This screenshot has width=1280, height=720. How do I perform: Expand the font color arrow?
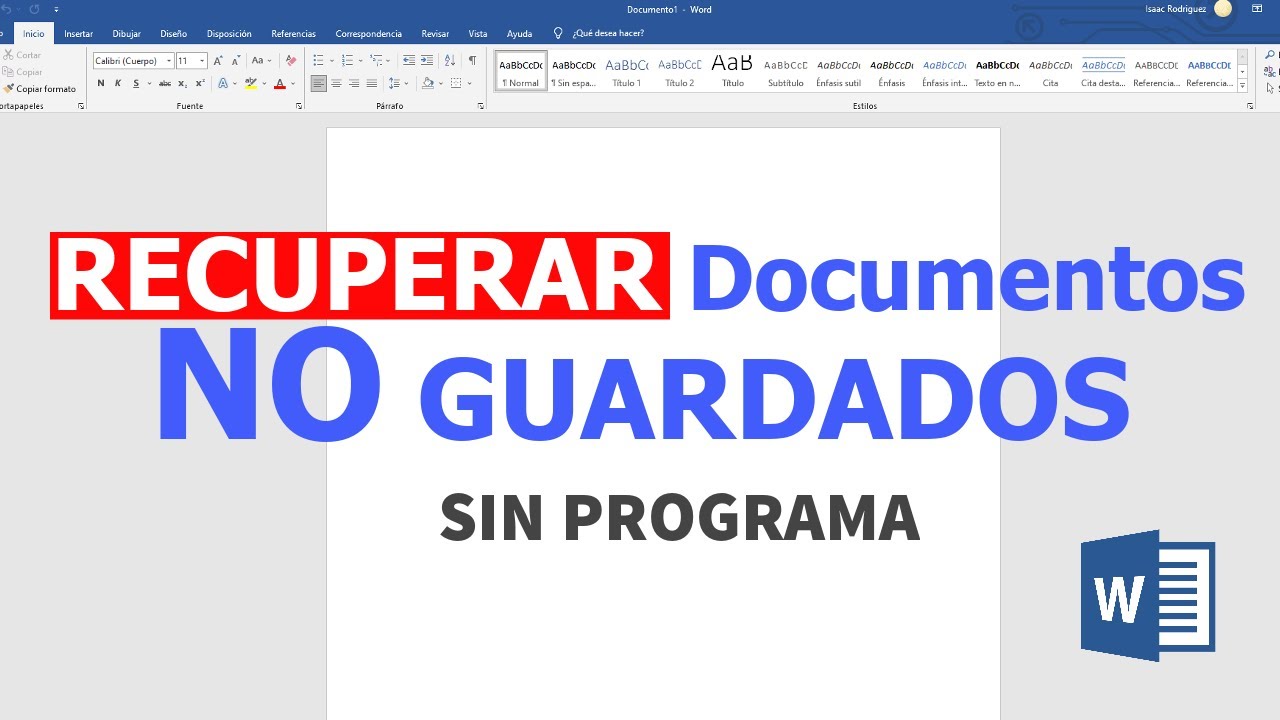[293, 84]
